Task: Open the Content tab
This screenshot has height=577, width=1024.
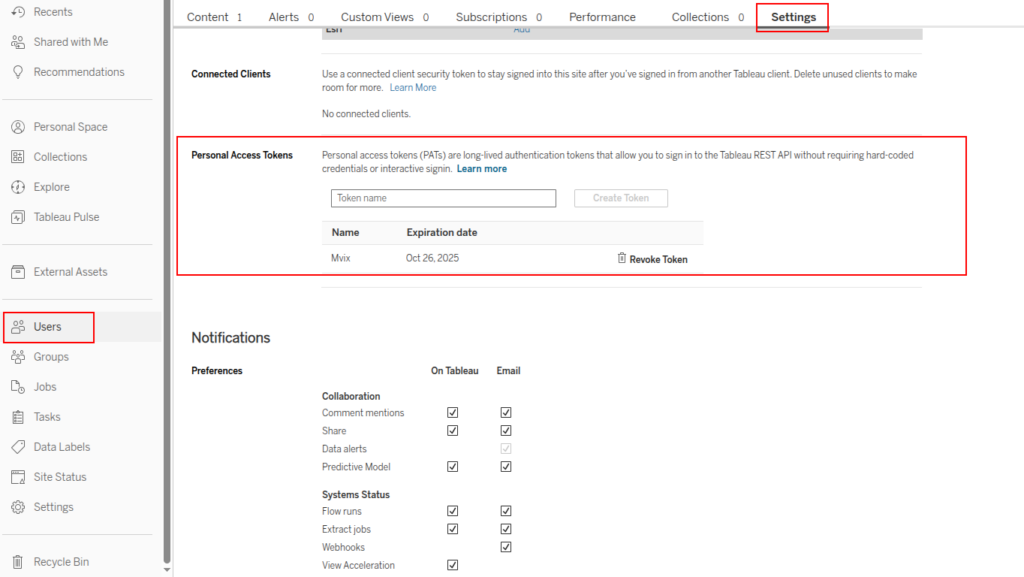Action: (x=214, y=17)
